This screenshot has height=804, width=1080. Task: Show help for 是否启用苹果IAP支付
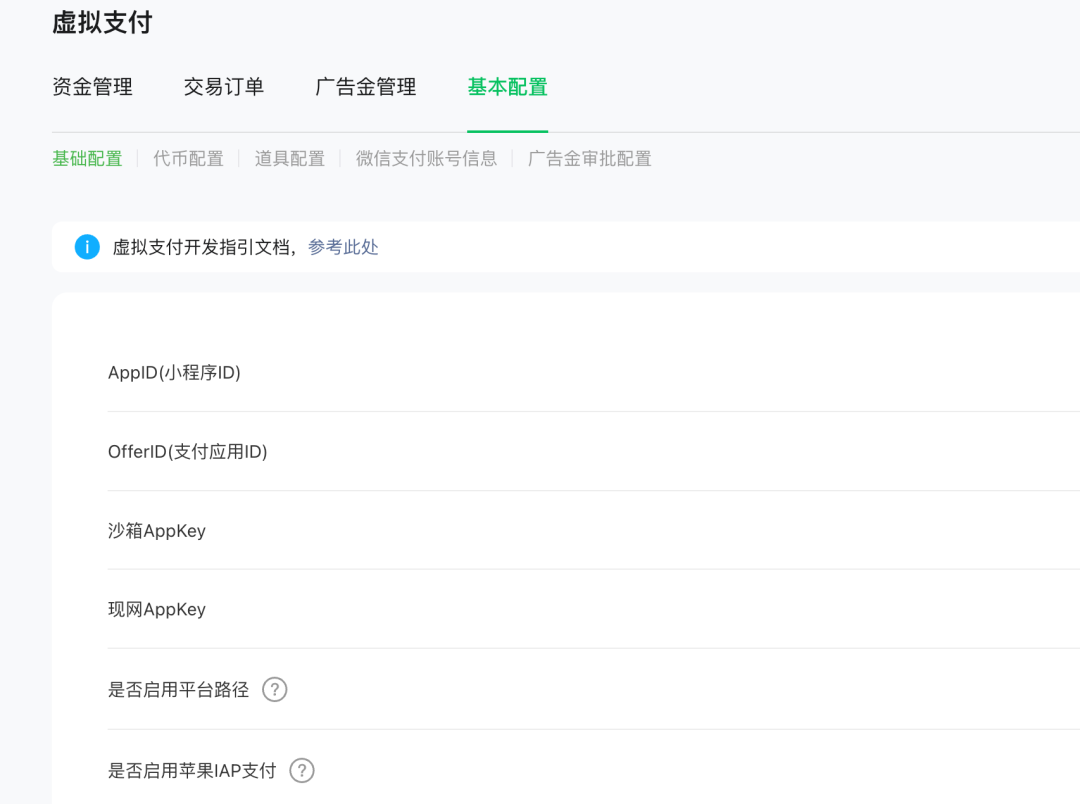pyautogui.click(x=302, y=770)
